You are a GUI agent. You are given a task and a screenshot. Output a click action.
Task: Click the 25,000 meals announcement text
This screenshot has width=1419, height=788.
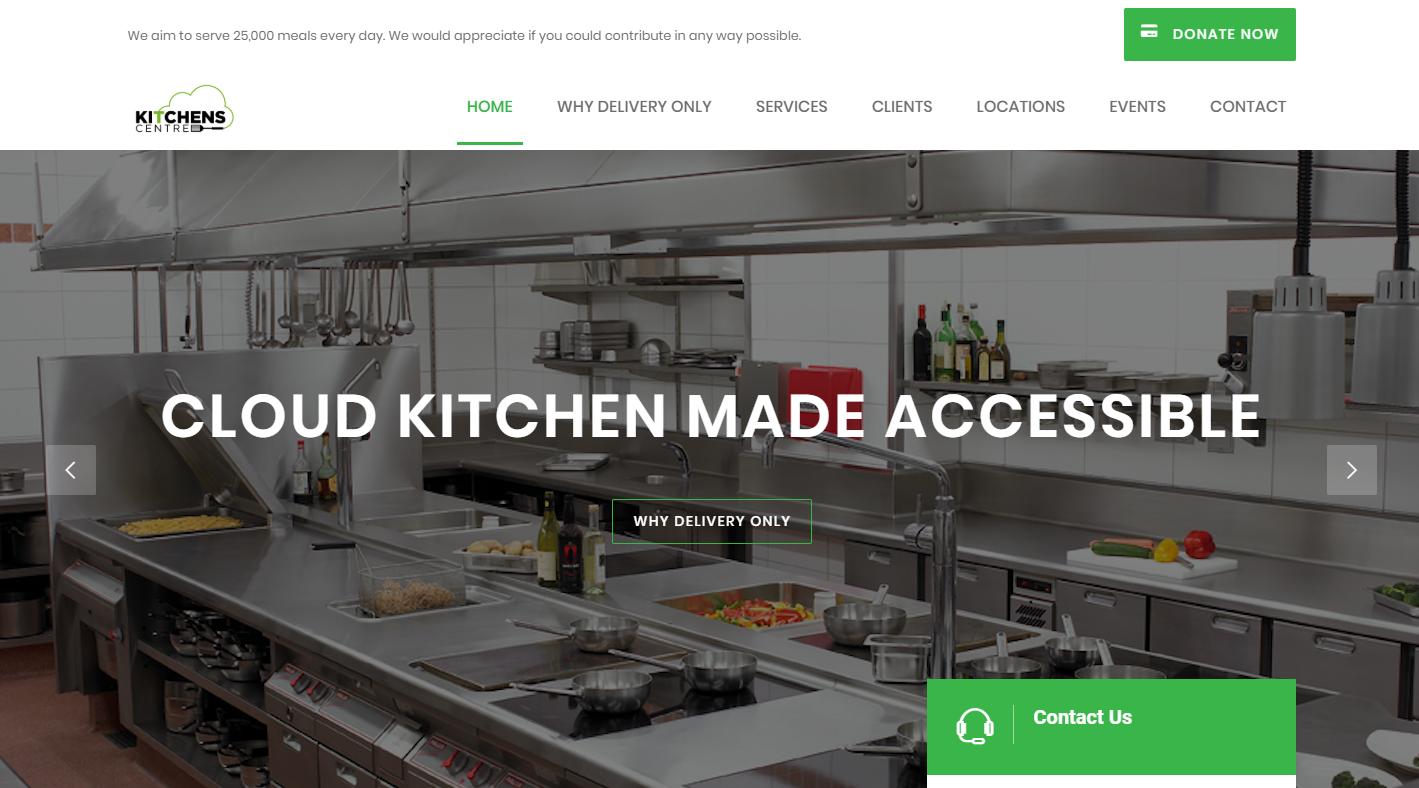point(464,36)
